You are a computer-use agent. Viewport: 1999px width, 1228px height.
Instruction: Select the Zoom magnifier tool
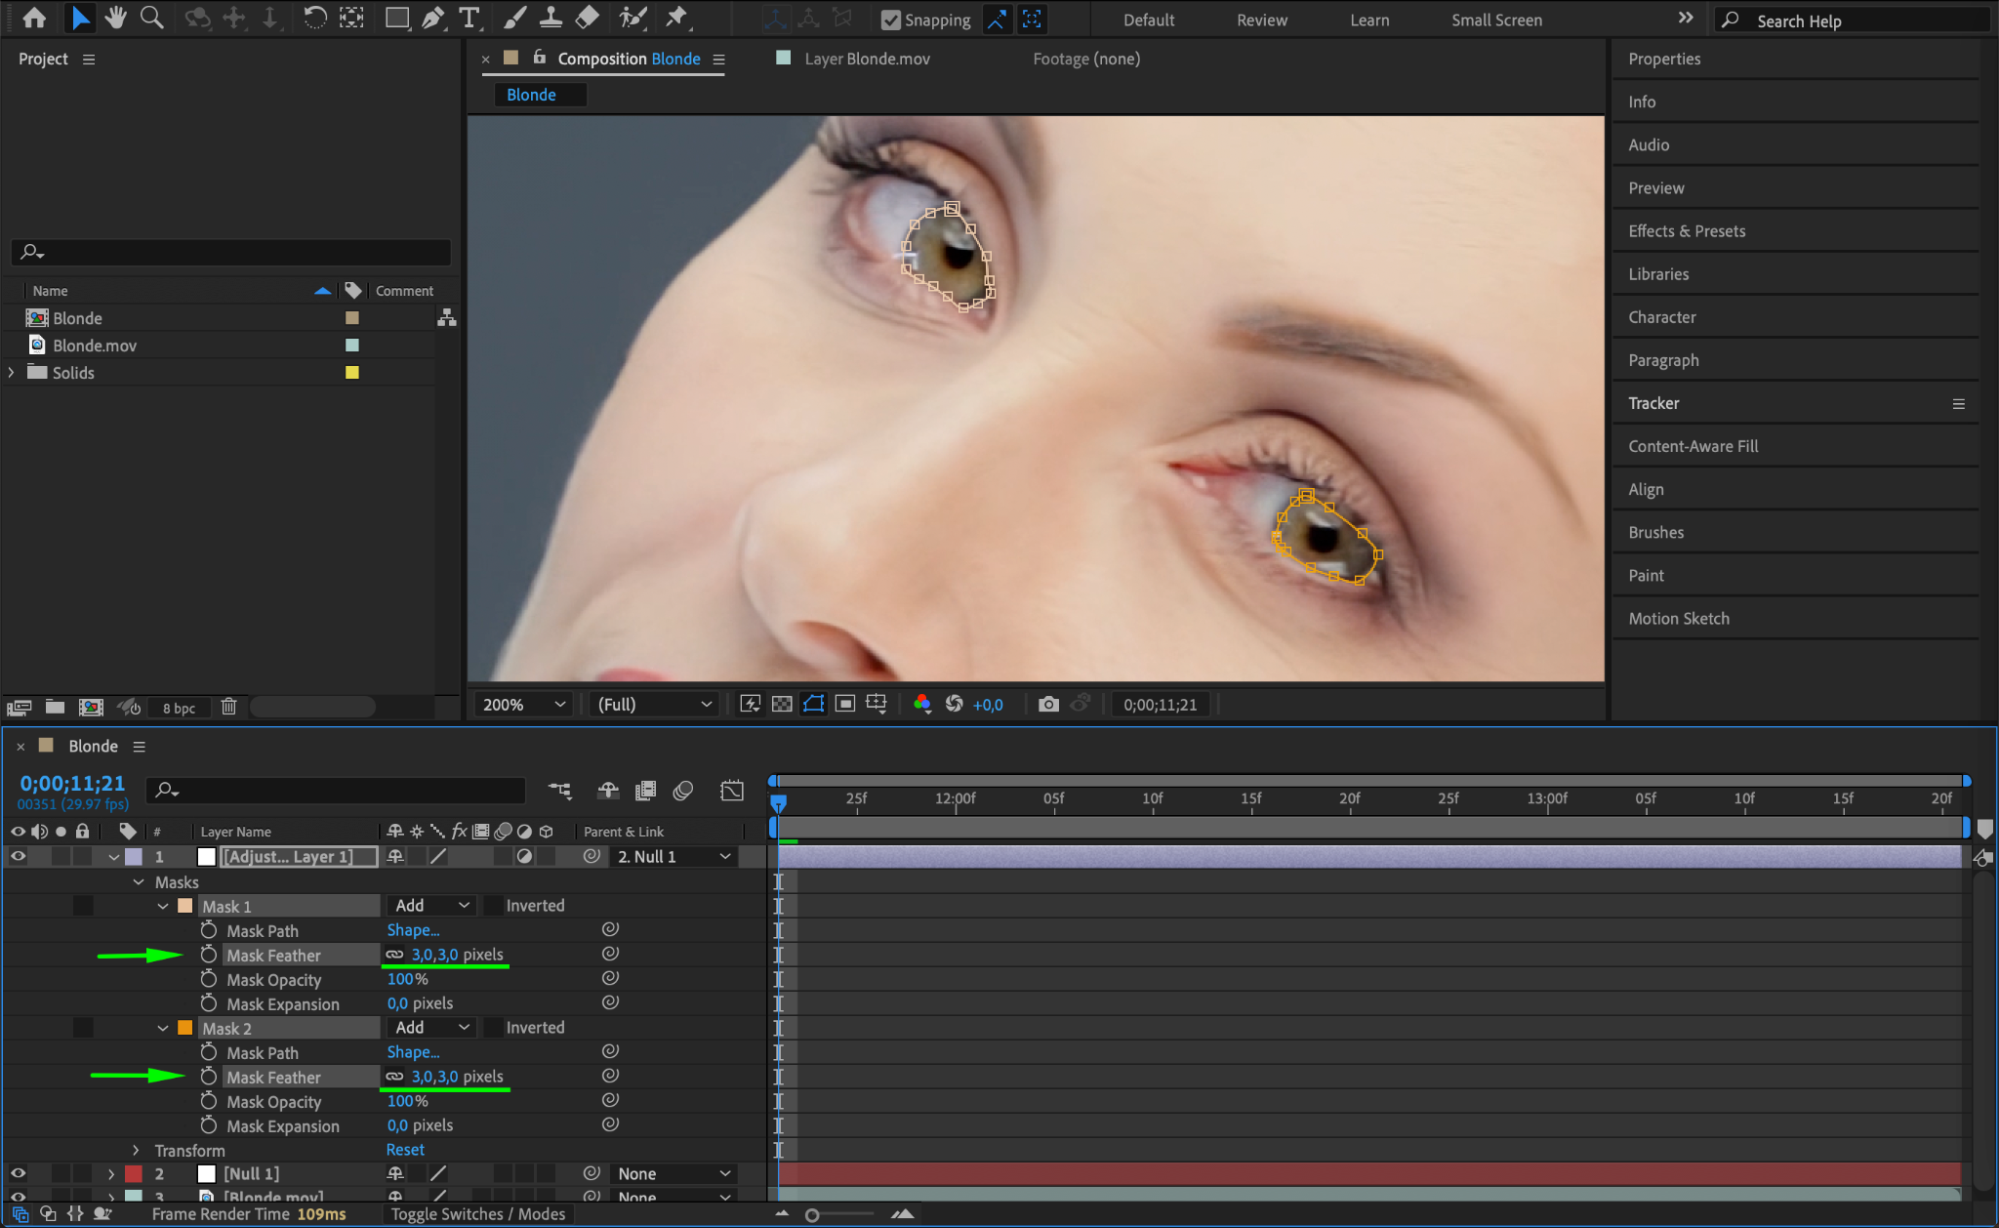(152, 18)
